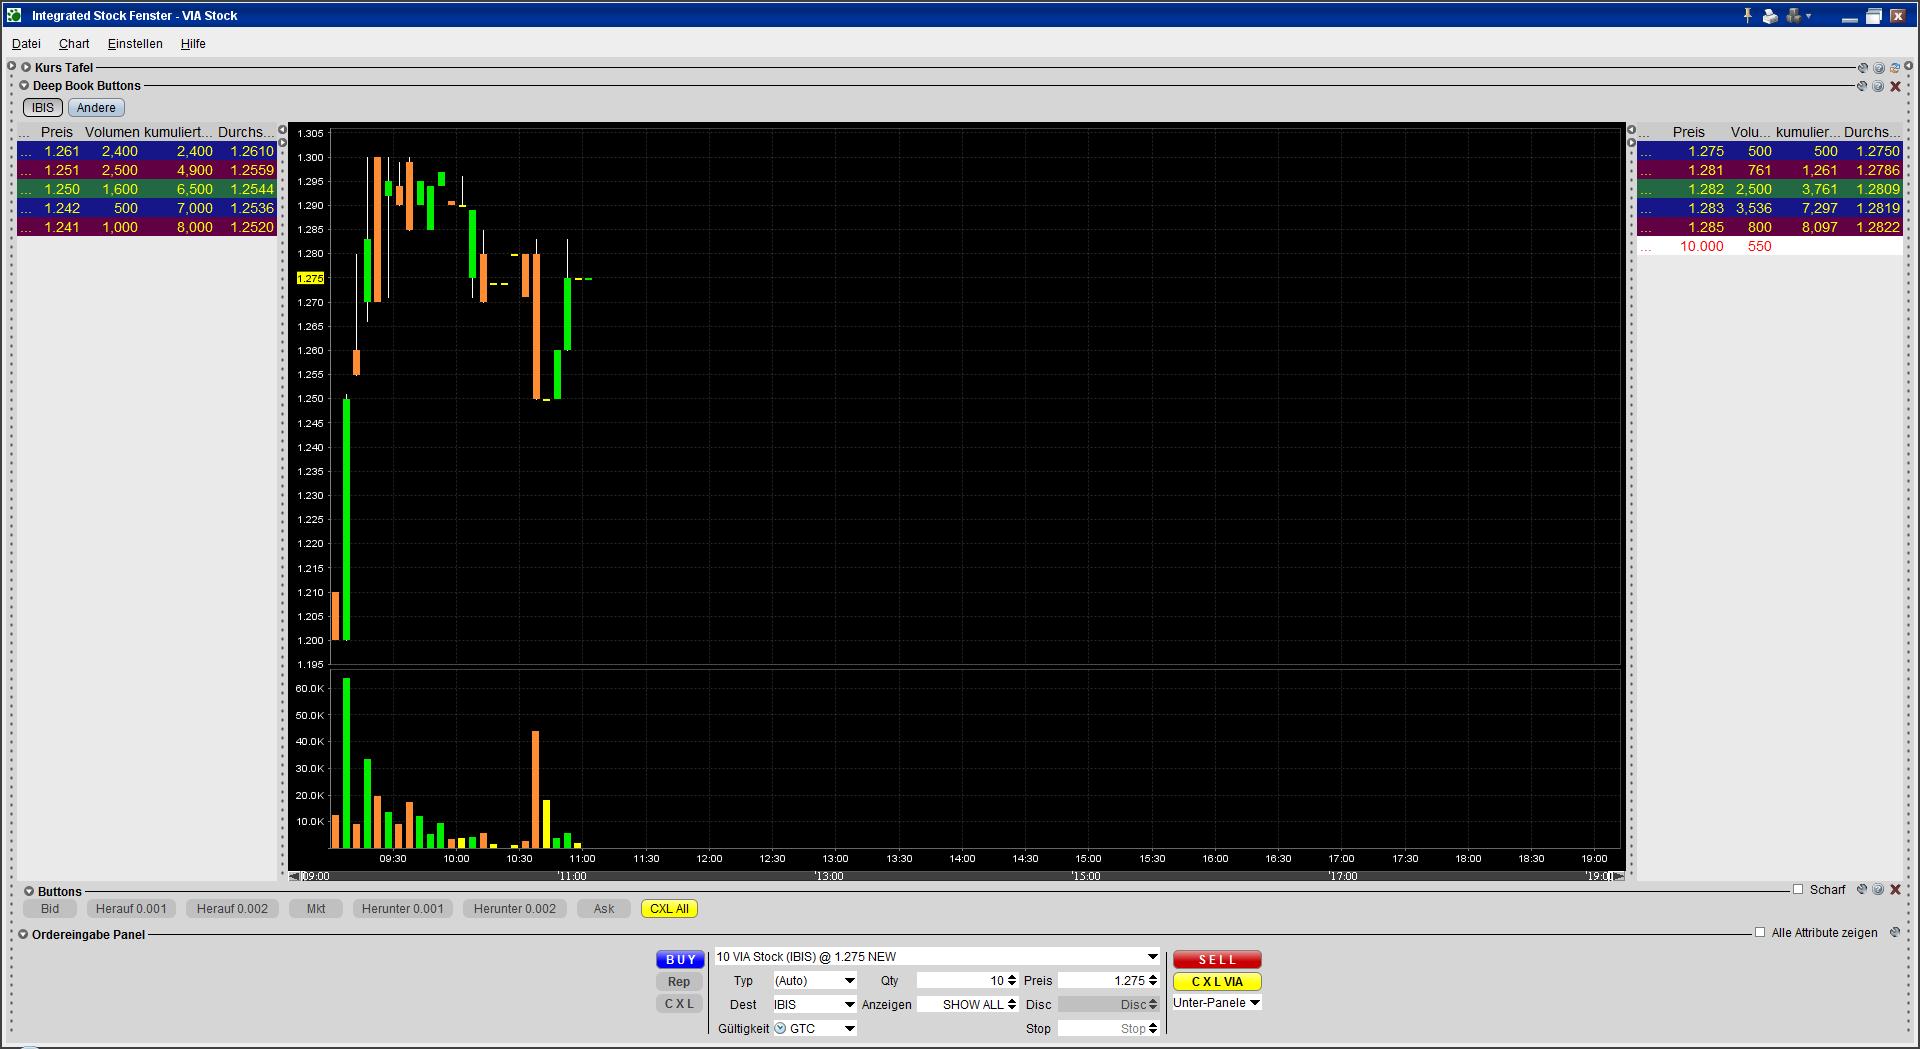Open the Chart menu
Screen dimensions: 1920x1049
point(74,44)
